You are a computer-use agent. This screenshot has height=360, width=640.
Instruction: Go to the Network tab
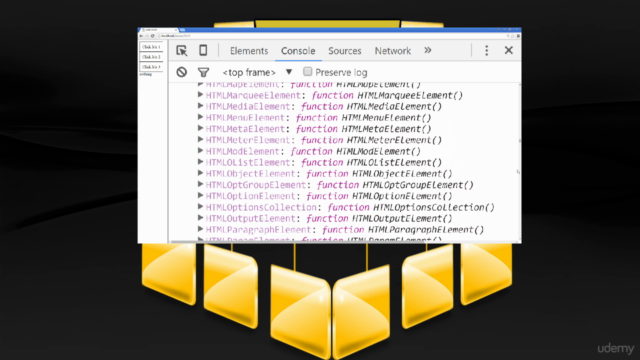[393, 51]
